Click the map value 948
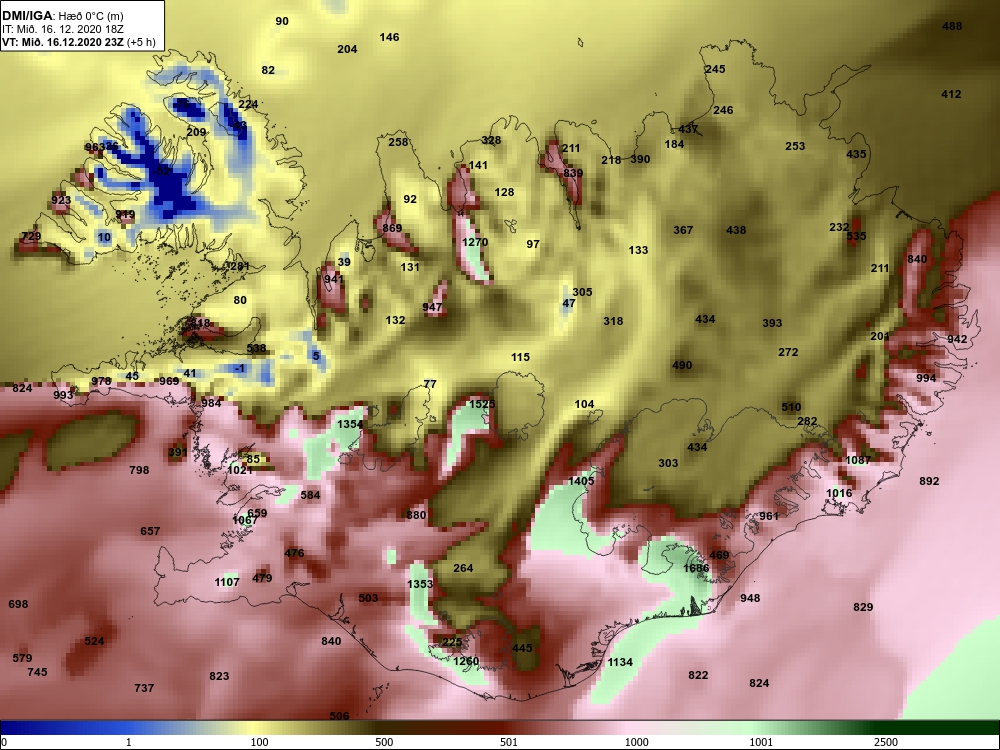The width and height of the screenshot is (1000, 750). (750, 598)
